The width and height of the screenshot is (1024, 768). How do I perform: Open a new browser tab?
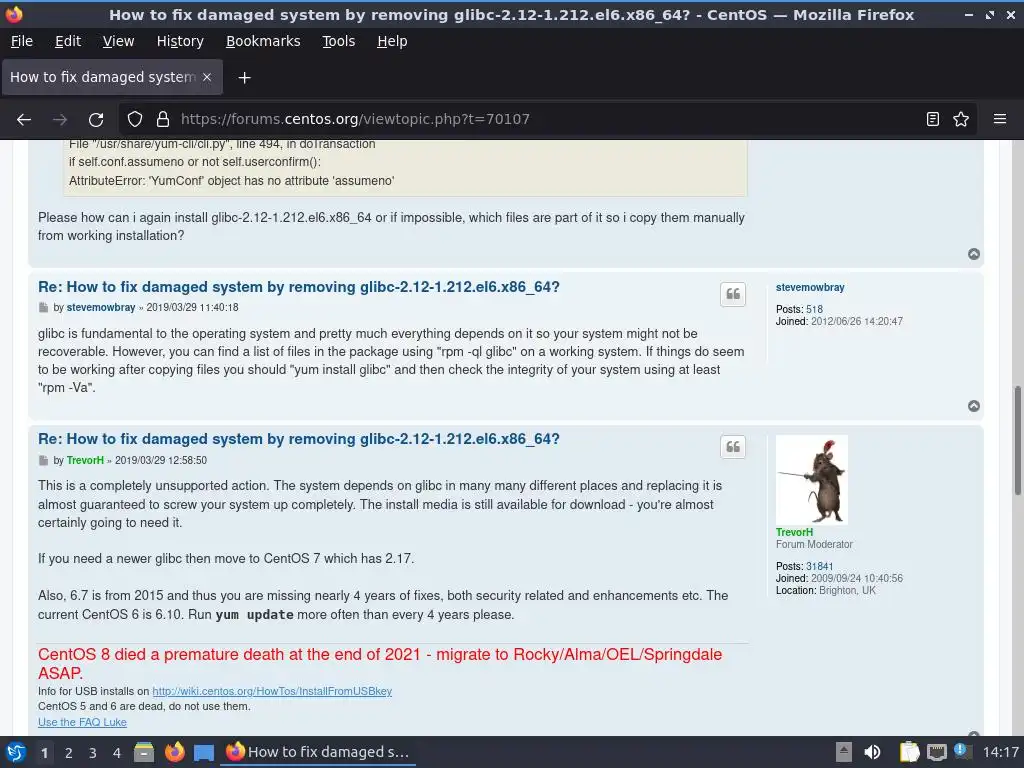pyautogui.click(x=244, y=78)
